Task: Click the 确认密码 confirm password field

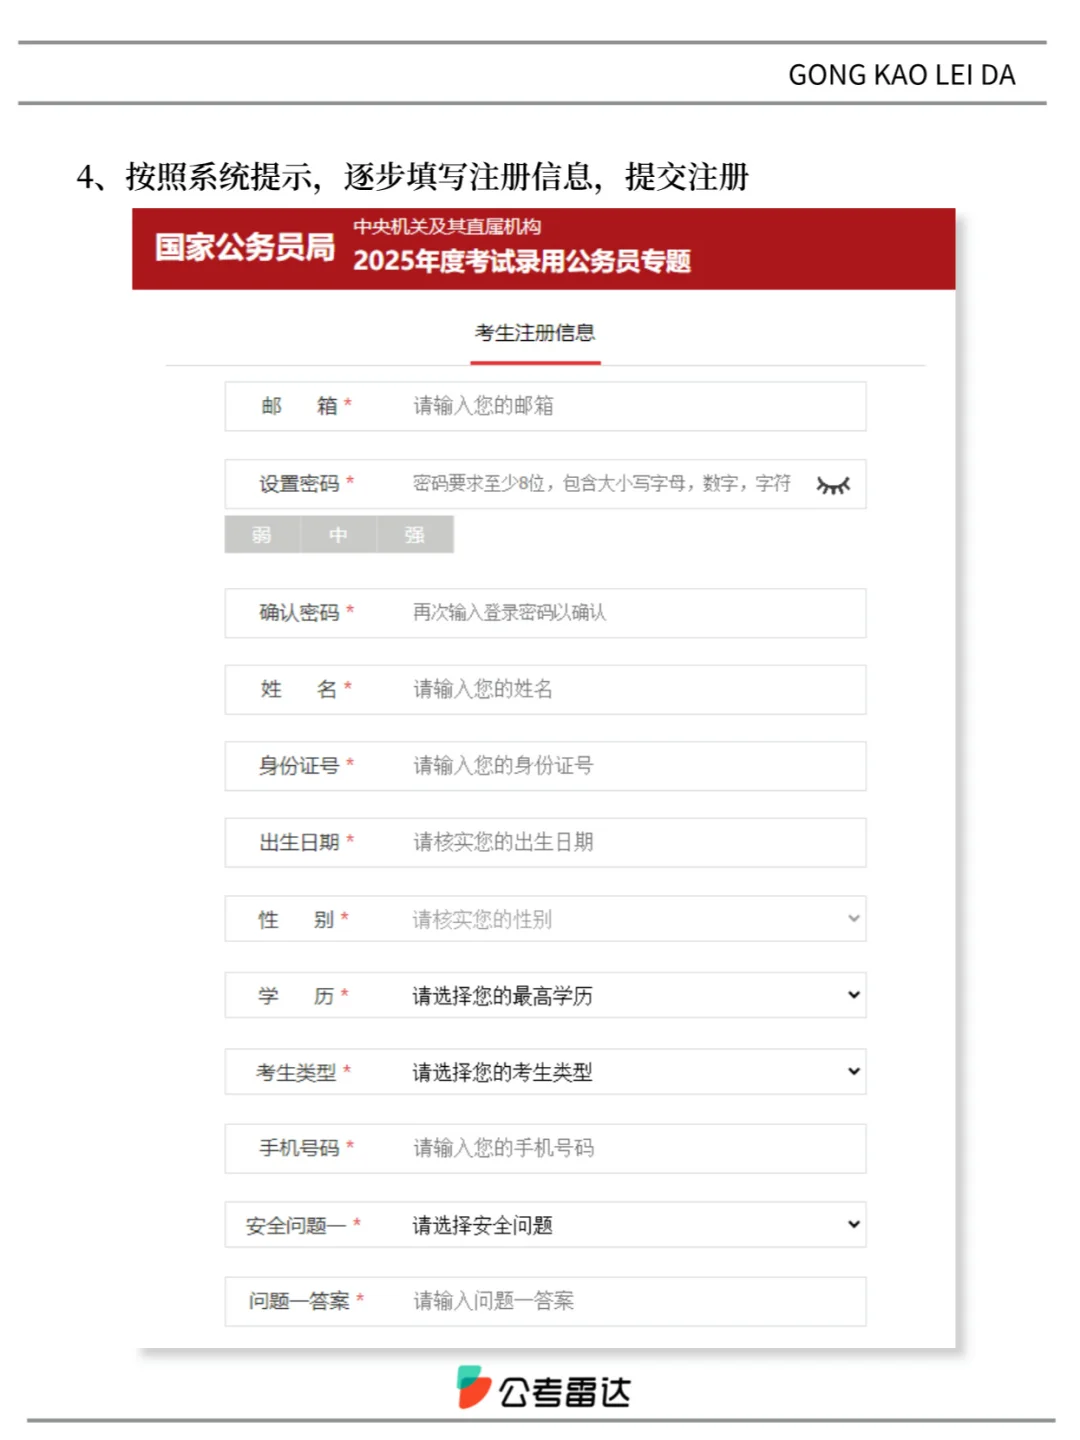Action: 545,613
